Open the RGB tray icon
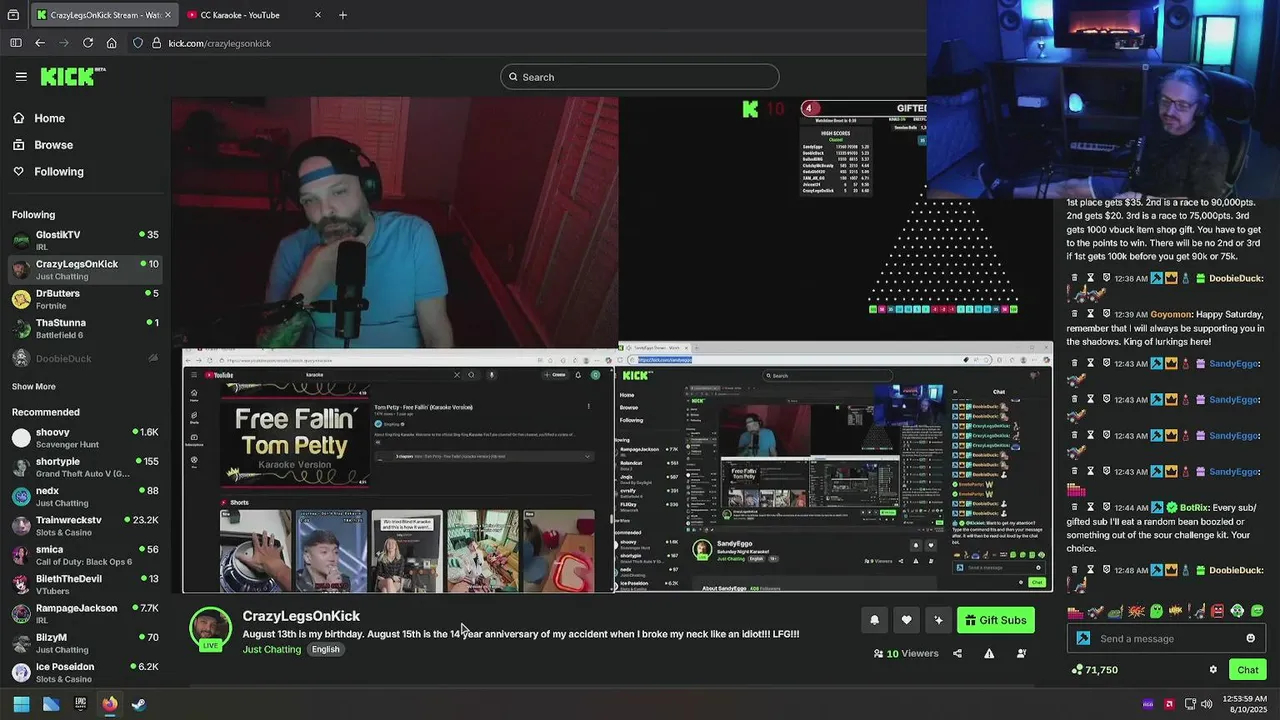 (x=1148, y=704)
